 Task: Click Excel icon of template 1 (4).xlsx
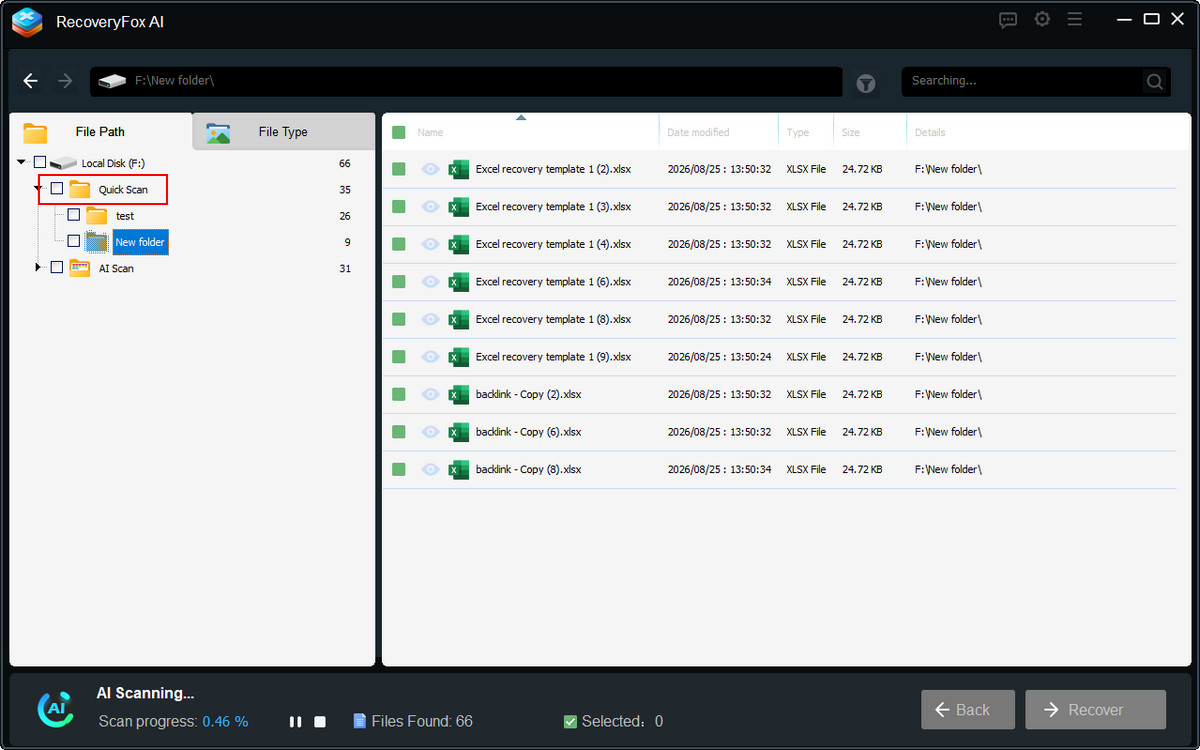point(459,244)
